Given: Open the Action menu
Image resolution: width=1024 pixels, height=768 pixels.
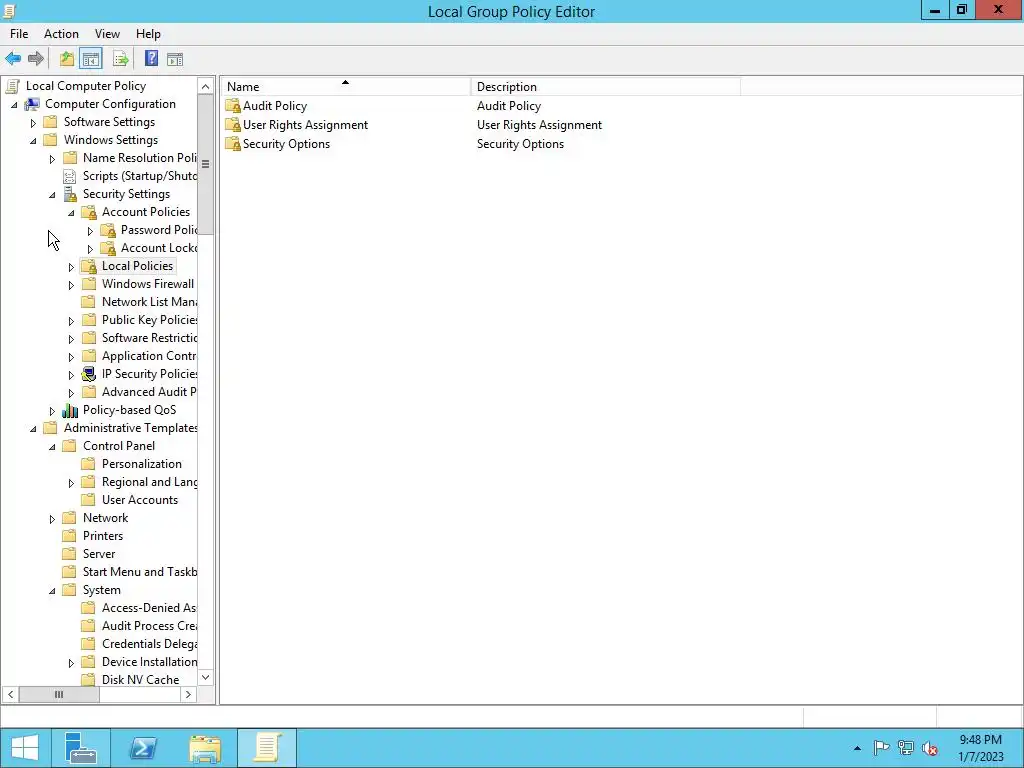Looking at the screenshot, I should point(61,34).
